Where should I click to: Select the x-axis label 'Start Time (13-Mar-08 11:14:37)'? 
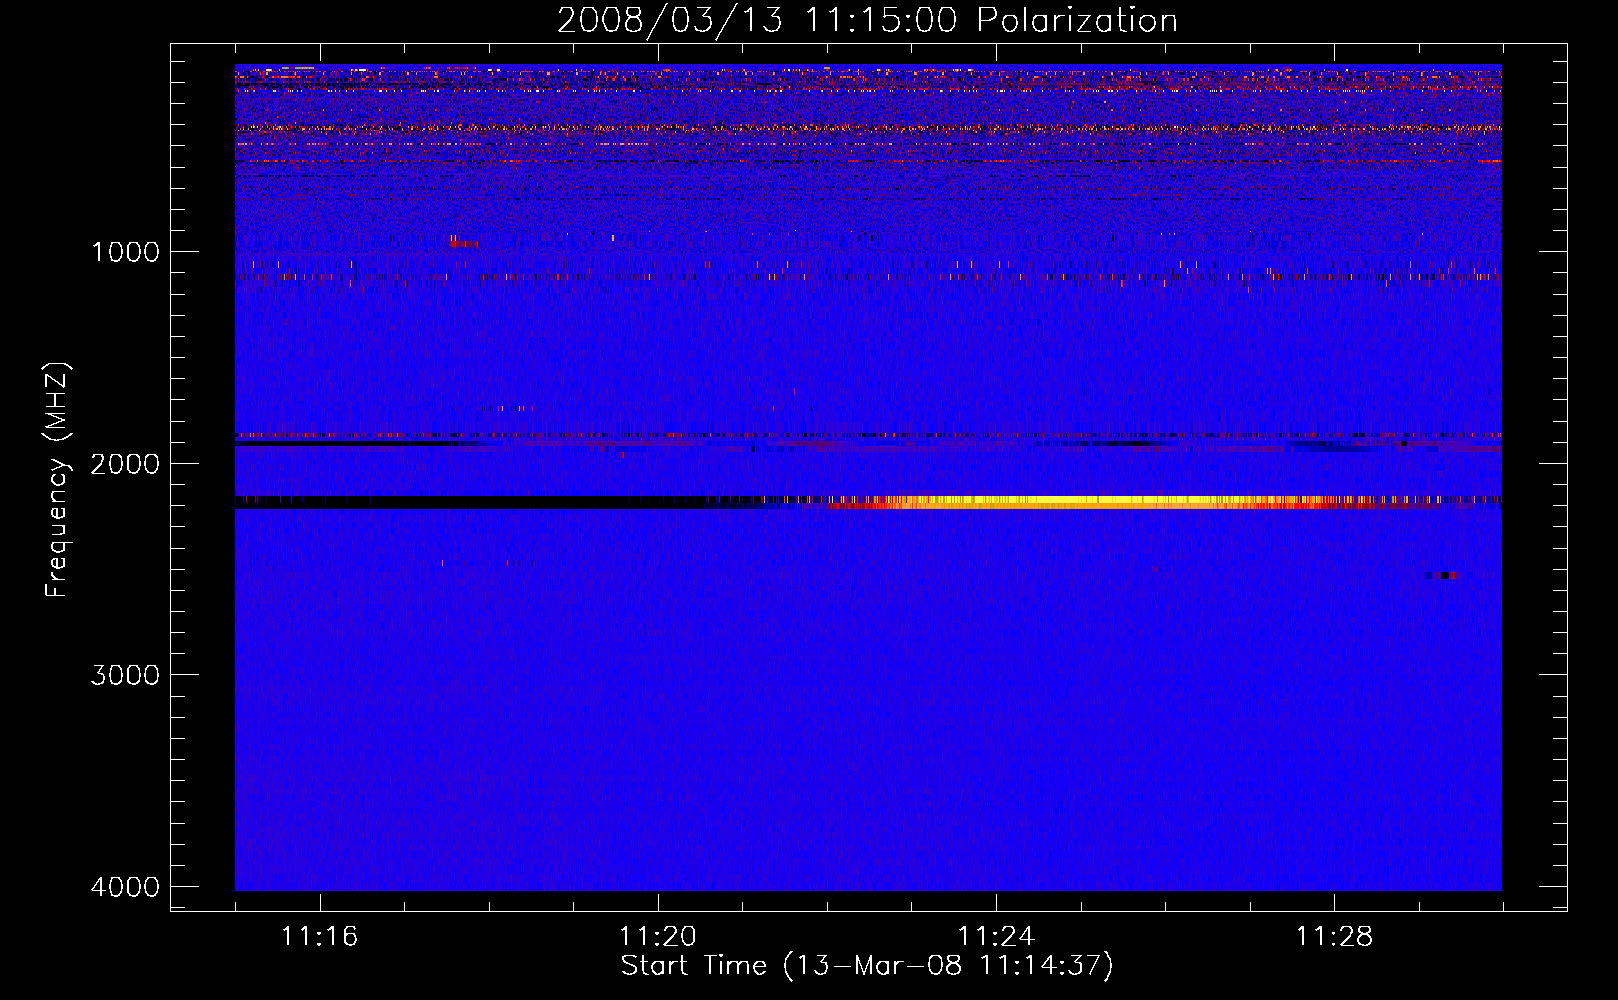click(867, 966)
